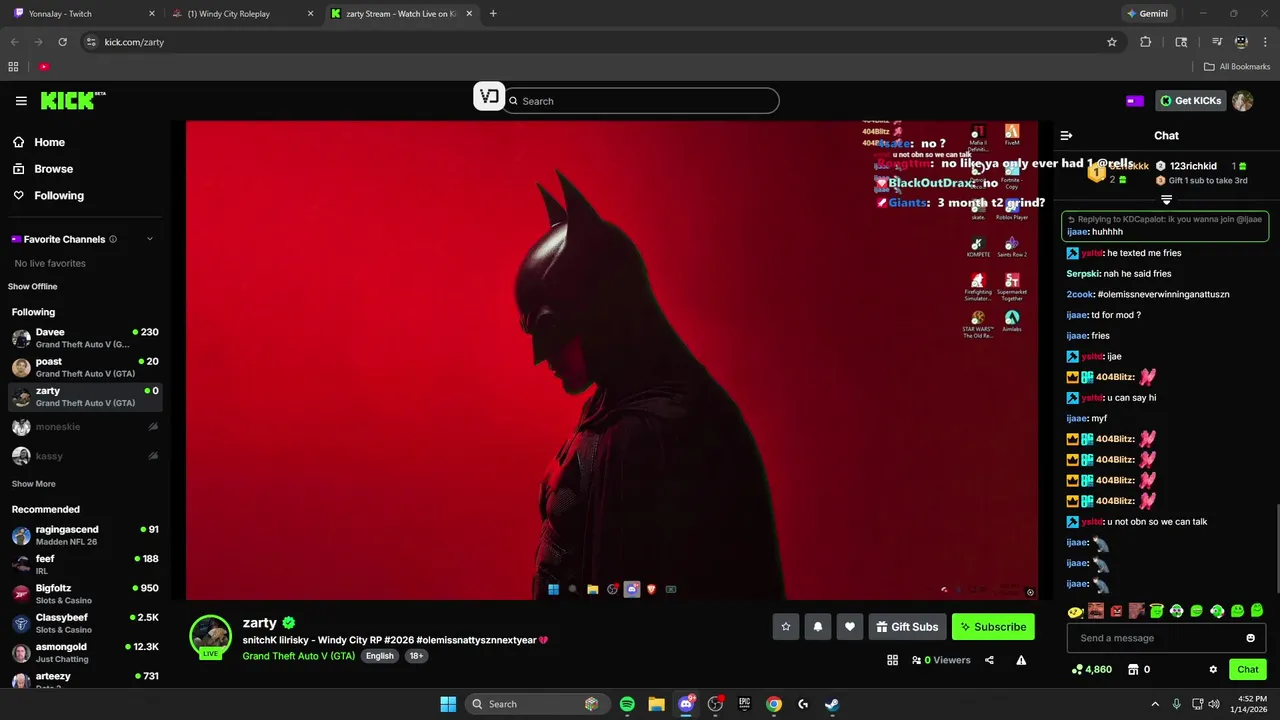
Task: Show hidden system tray icons
Action: point(1155,704)
